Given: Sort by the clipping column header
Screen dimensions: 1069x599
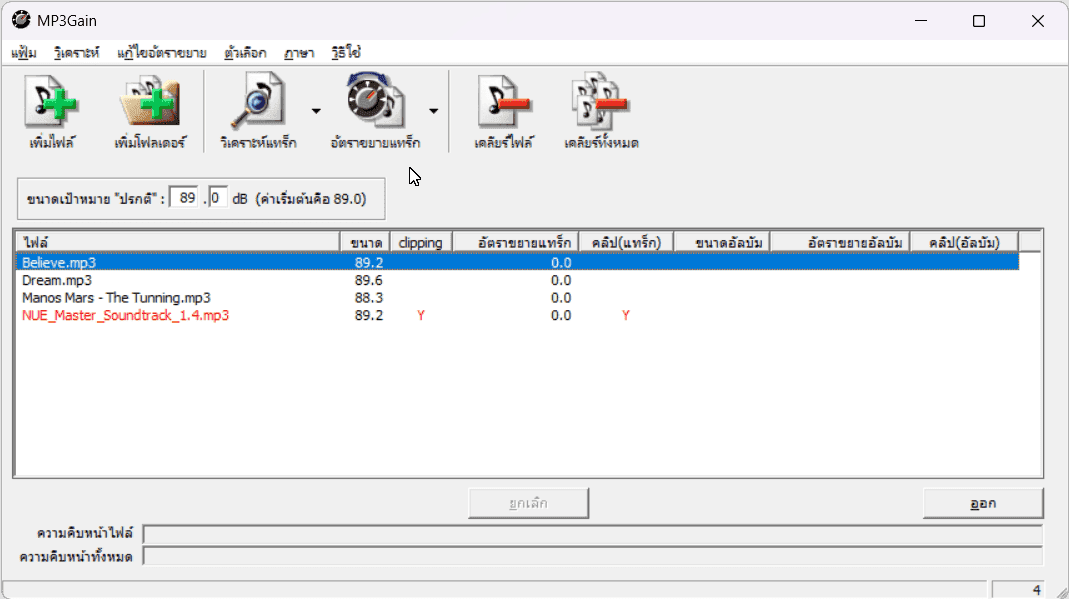Looking at the screenshot, I should pyautogui.click(x=421, y=243).
